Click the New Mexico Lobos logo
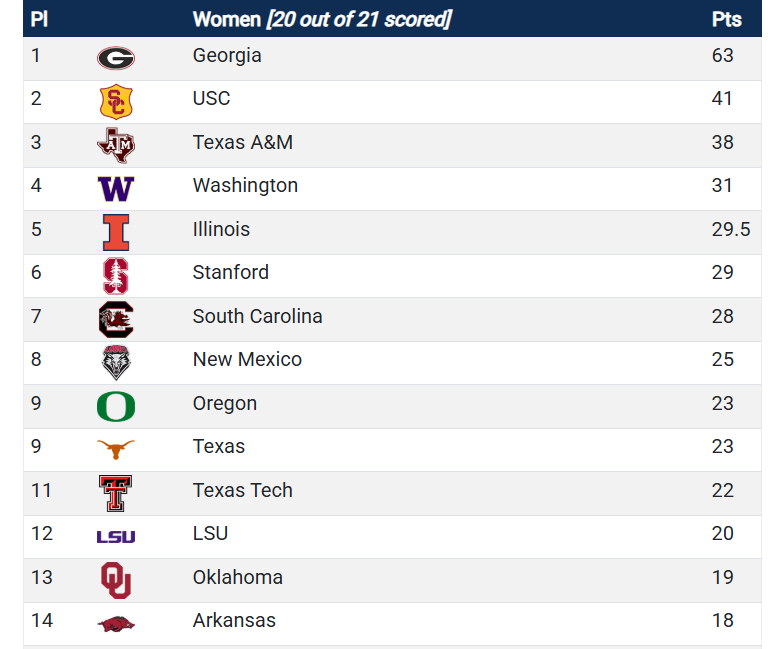768x649 pixels. (116, 363)
